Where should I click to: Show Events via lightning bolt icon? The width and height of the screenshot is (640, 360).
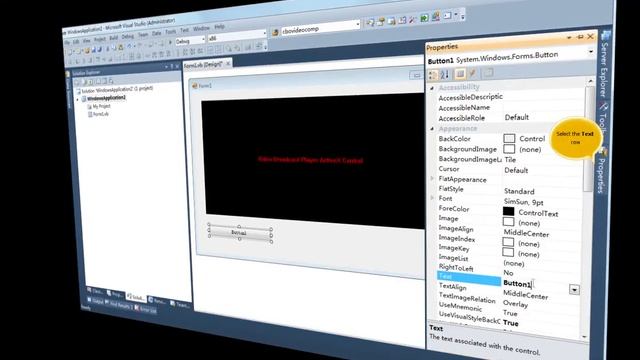click(473, 73)
